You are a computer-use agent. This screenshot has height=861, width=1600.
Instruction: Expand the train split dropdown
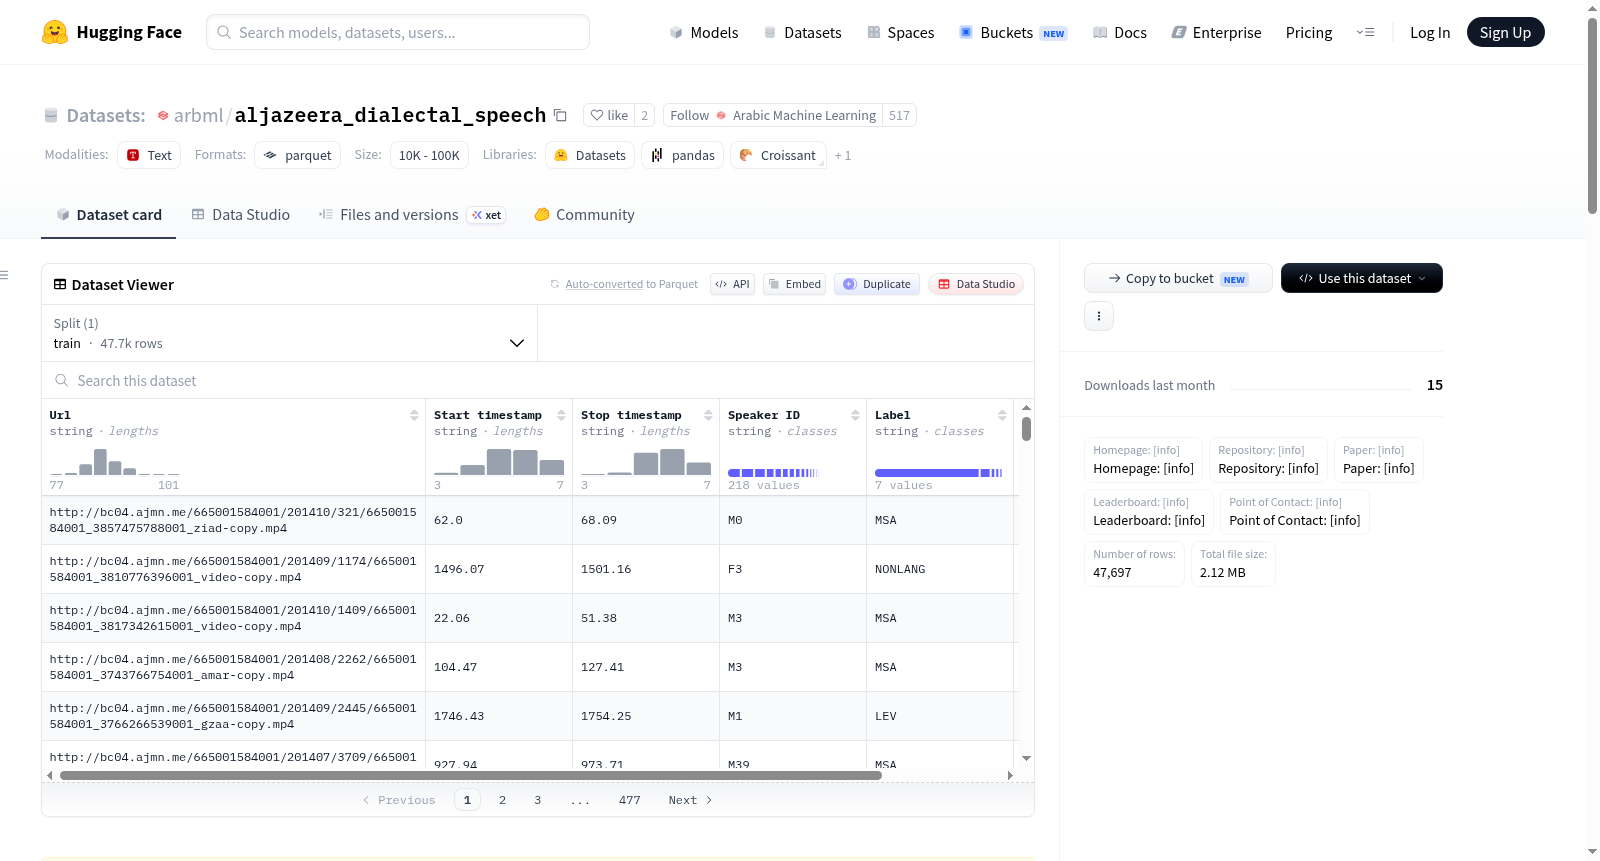(290, 333)
